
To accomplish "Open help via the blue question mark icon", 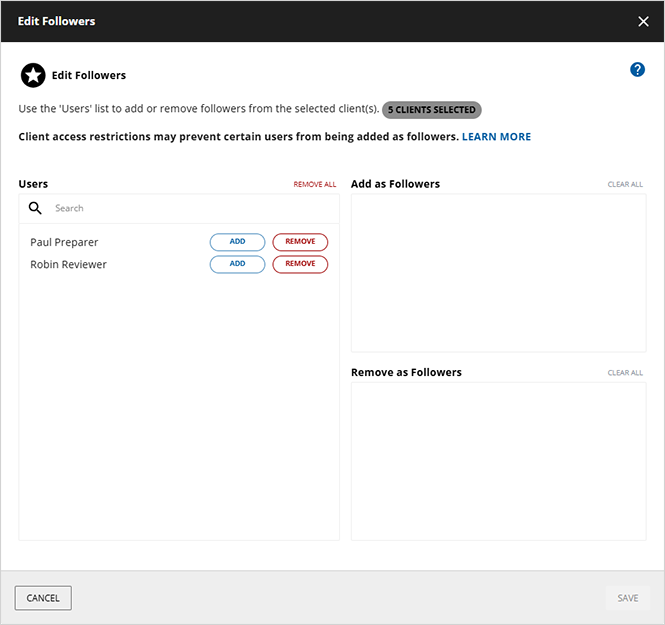I will pyautogui.click(x=637, y=70).
